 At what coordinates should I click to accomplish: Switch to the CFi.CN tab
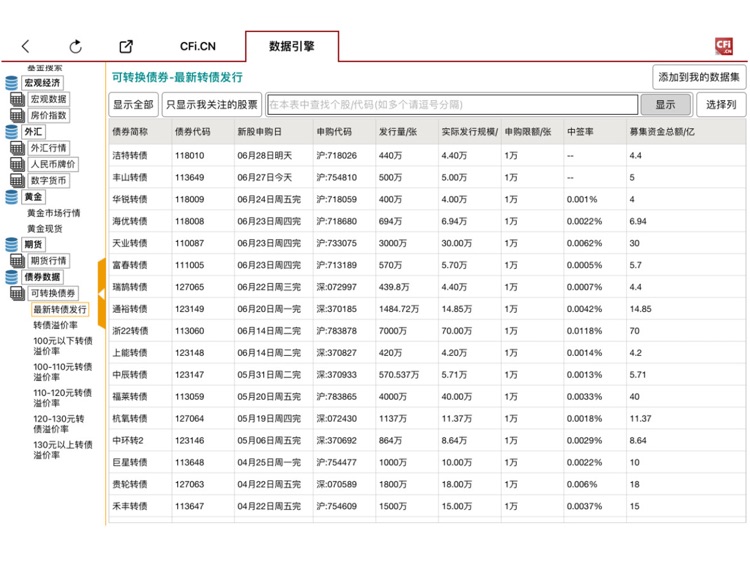click(198, 46)
